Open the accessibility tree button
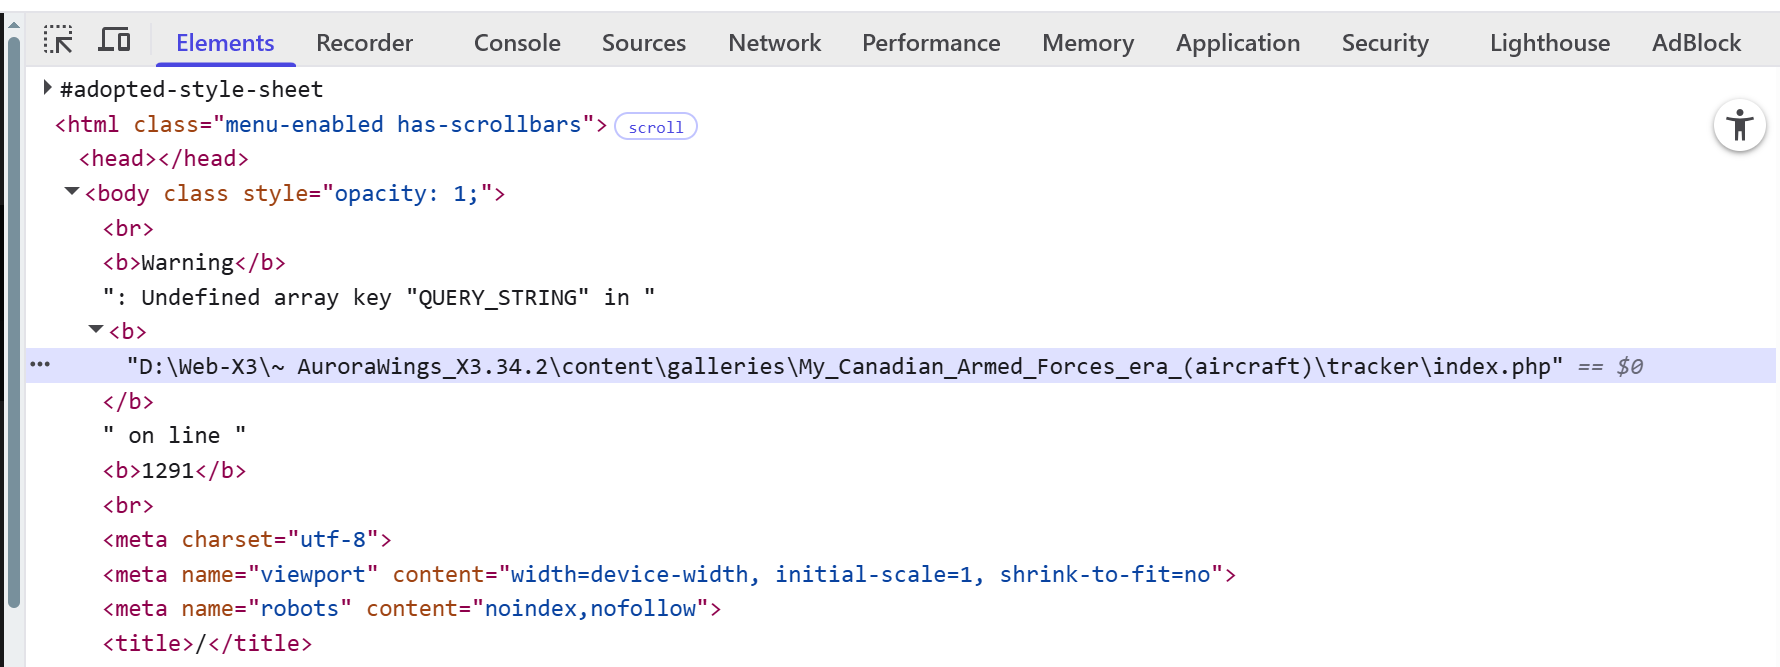The image size is (1780, 667). pos(1739,126)
